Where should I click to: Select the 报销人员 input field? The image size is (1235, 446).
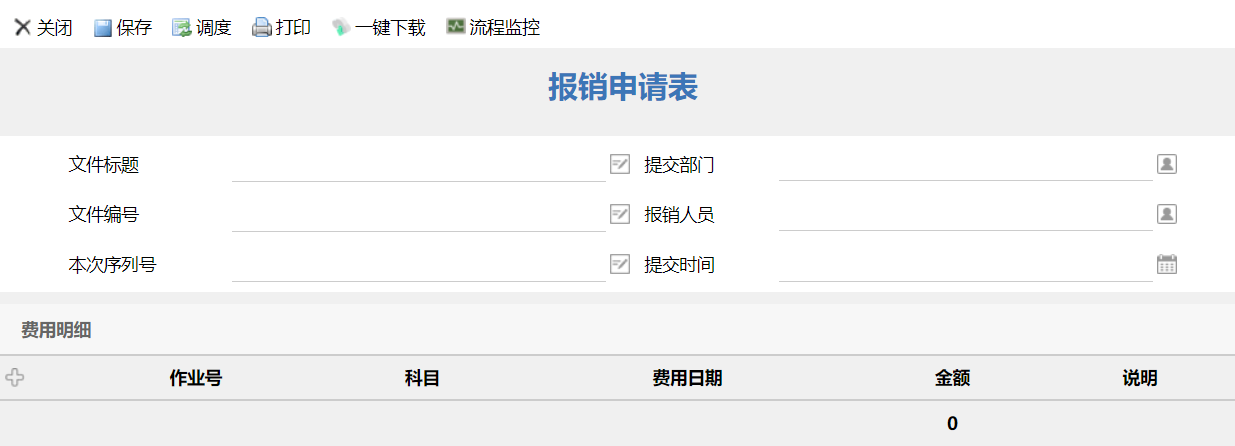click(x=965, y=215)
